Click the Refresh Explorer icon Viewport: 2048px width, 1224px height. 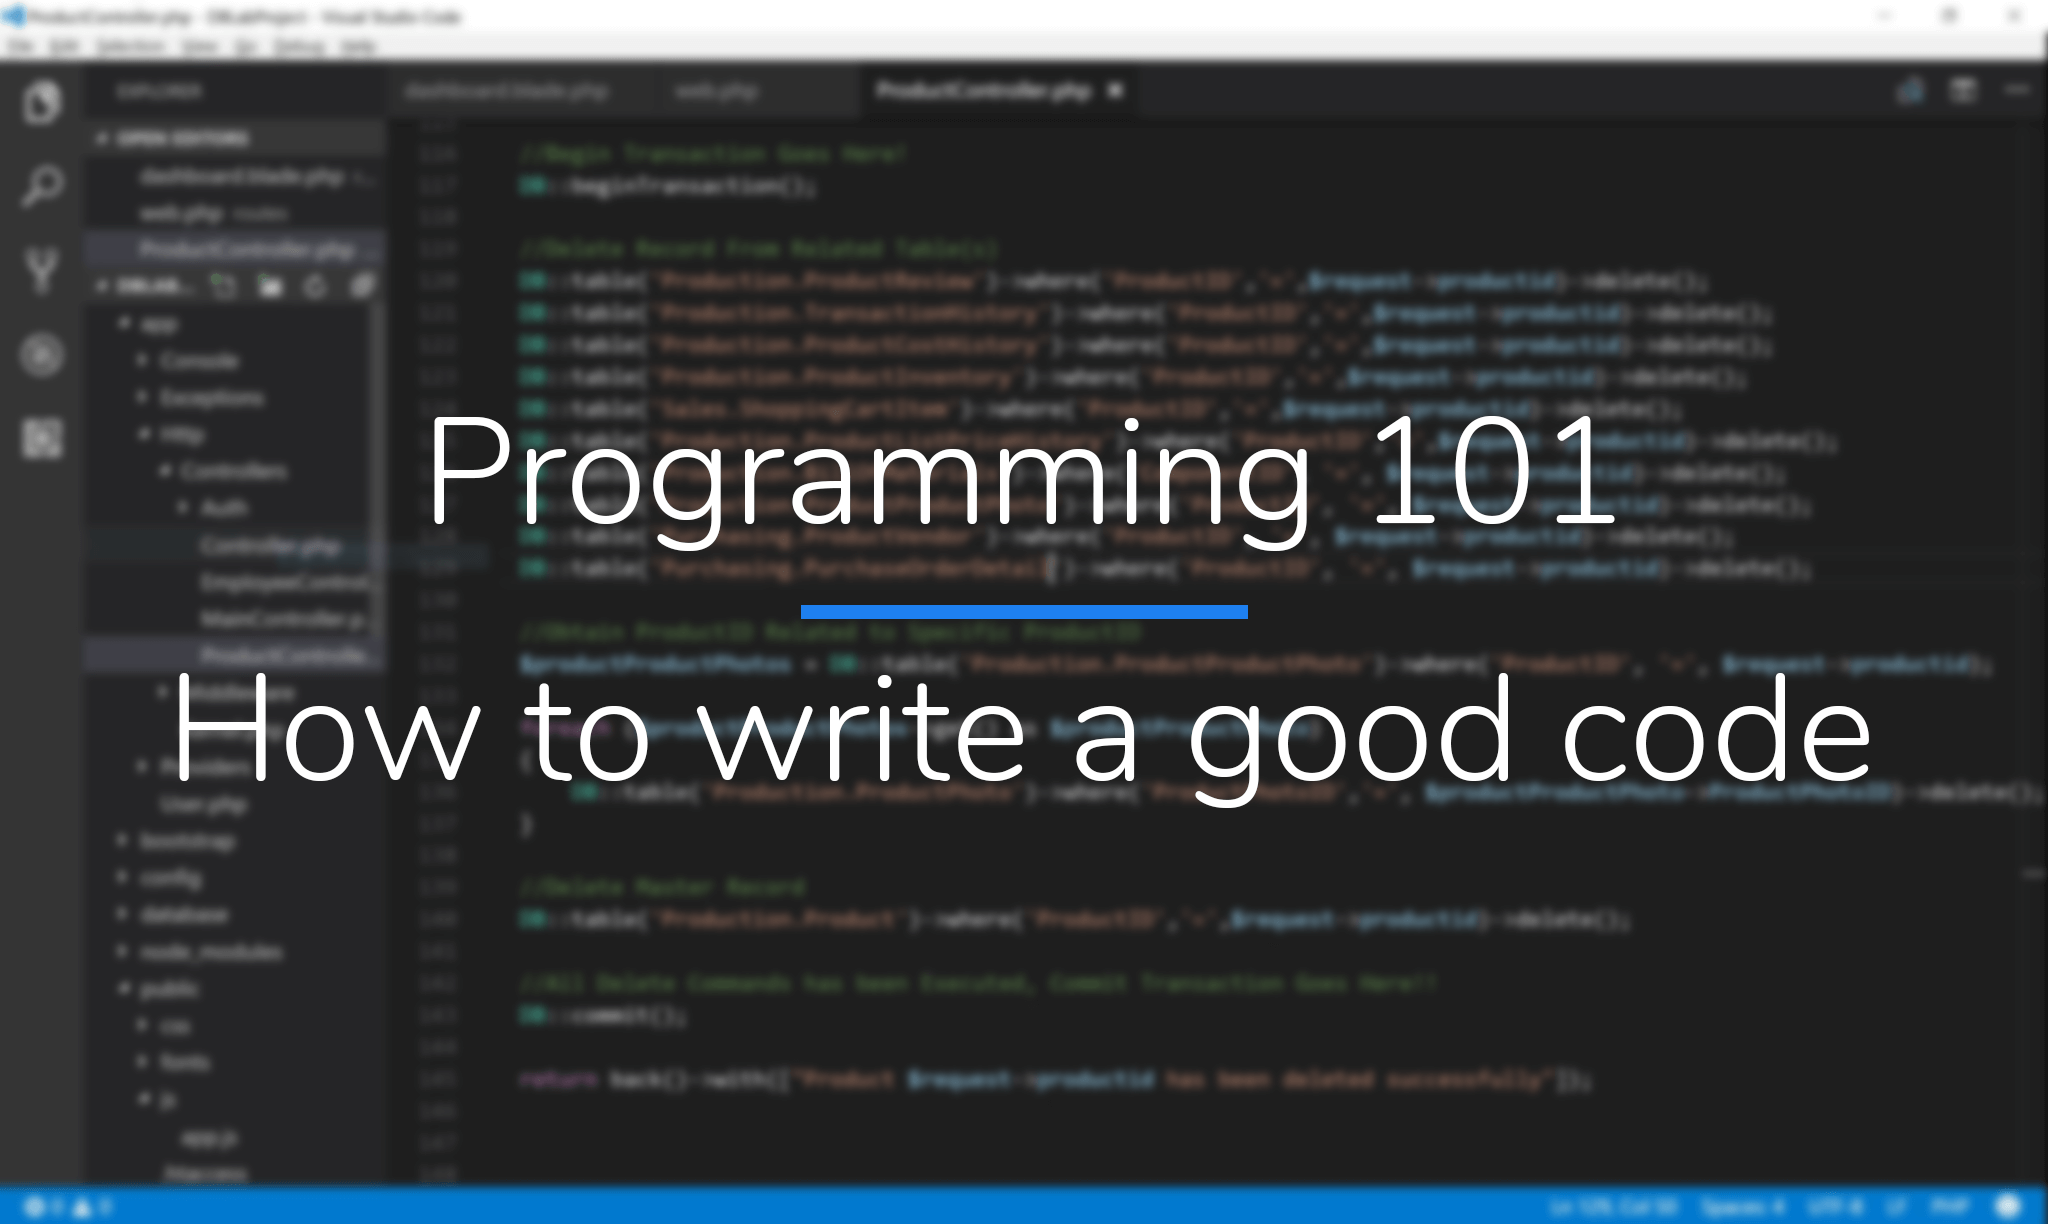coord(315,286)
